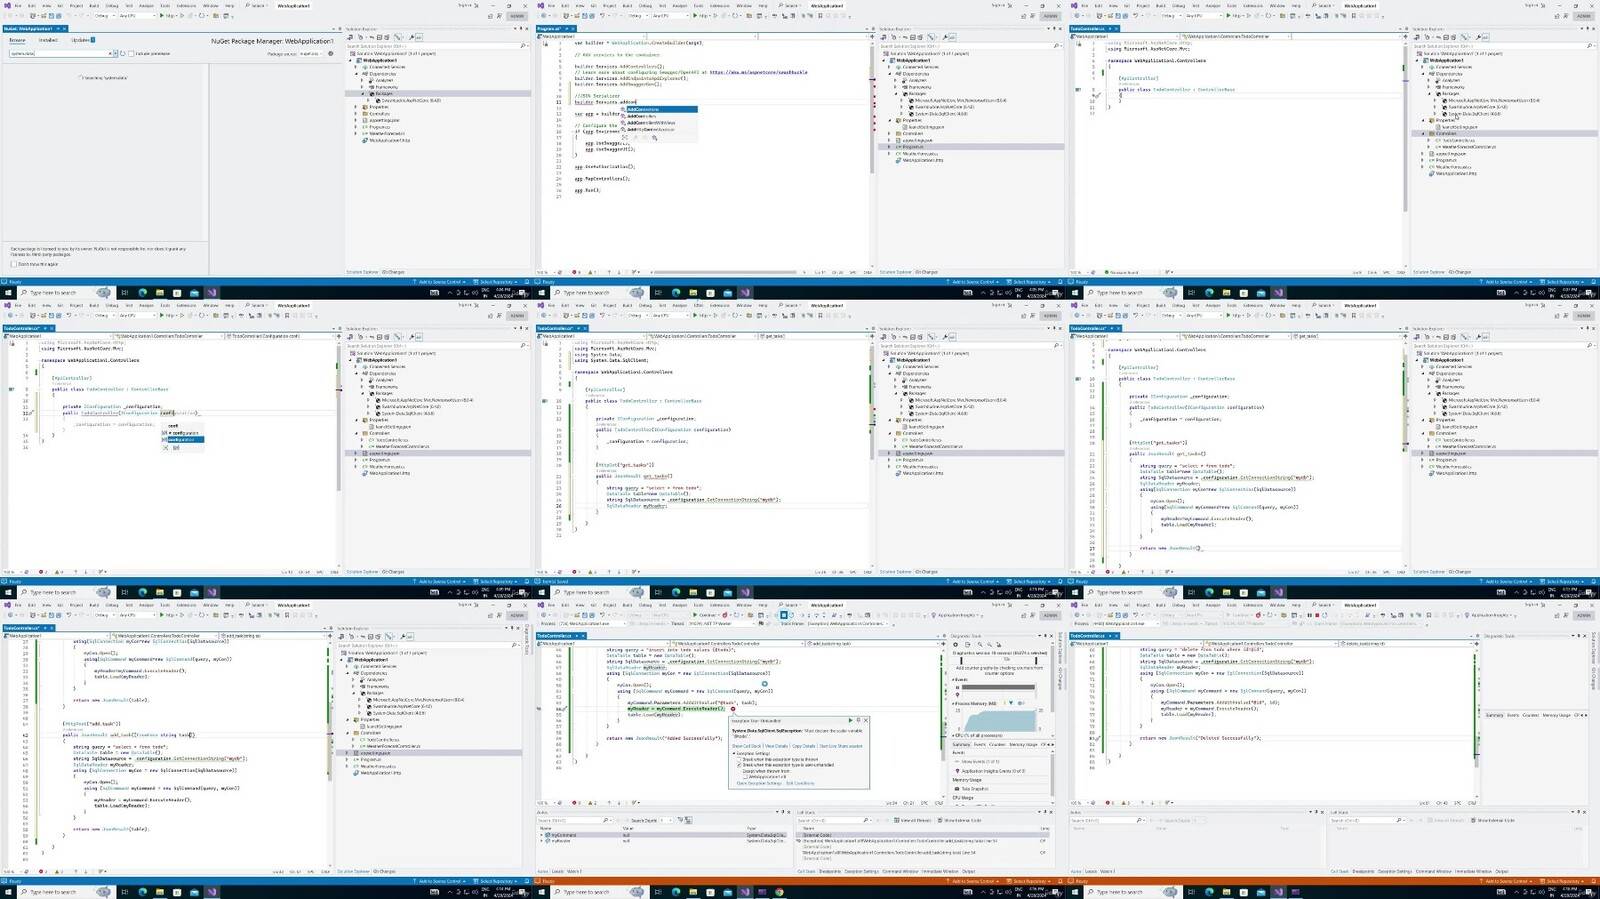Select AddControllersWithViews in the IntelliSense list

651,123
